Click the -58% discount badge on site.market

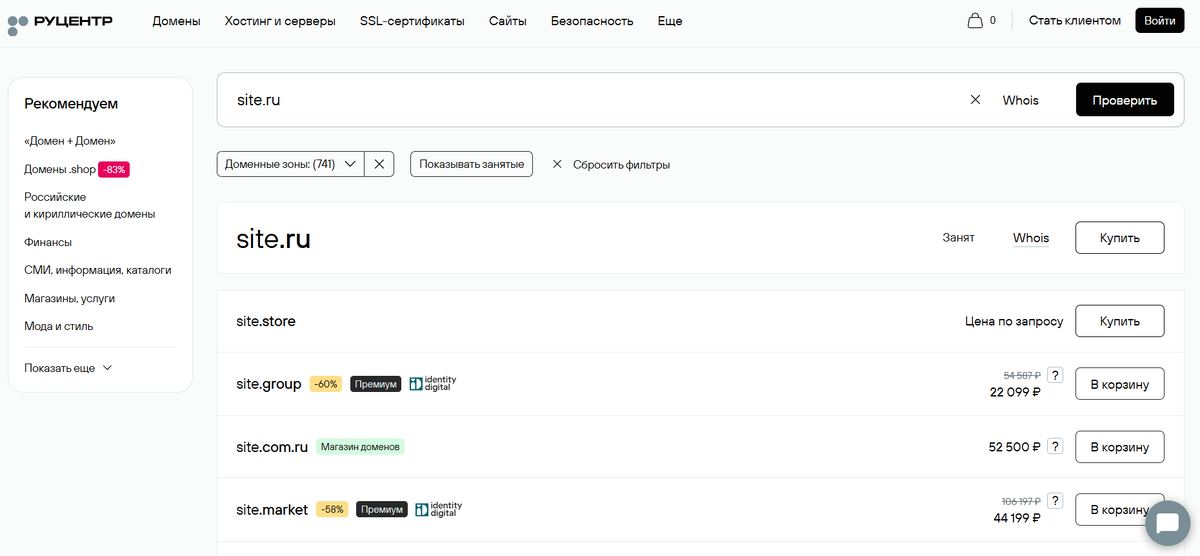pyautogui.click(x=332, y=509)
